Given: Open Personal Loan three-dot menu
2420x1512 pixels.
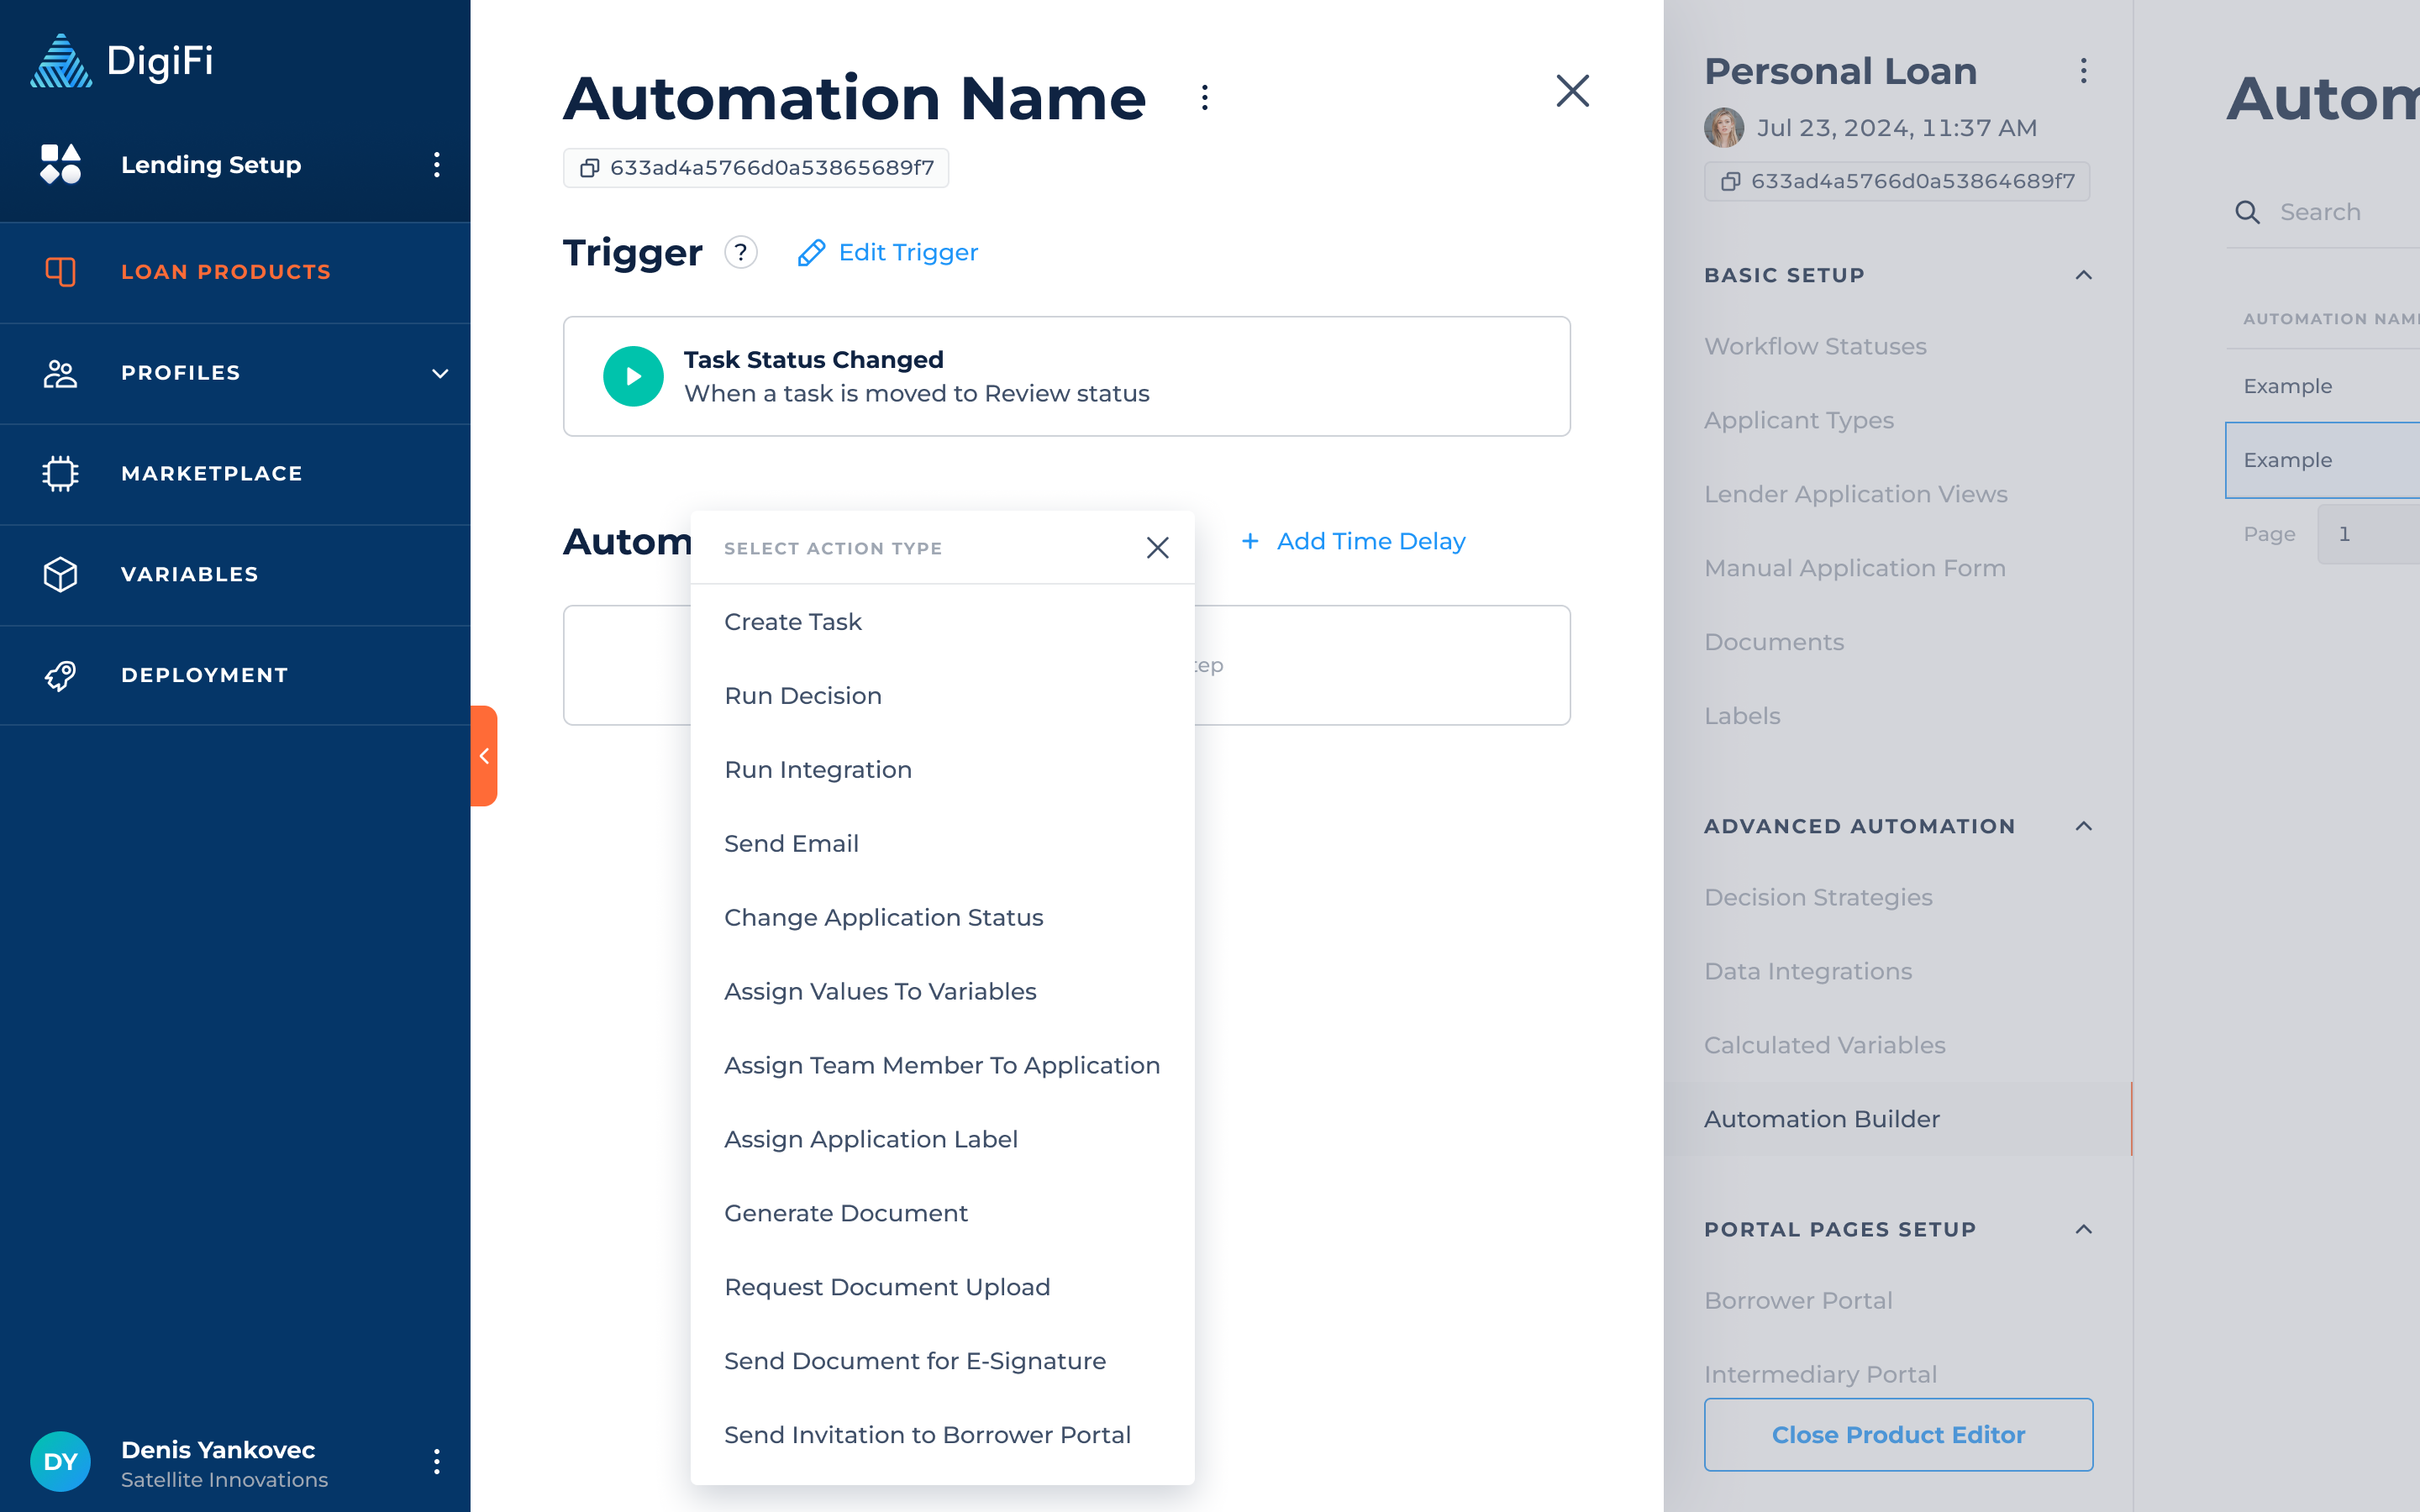Looking at the screenshot, I should pos(2083,71).
